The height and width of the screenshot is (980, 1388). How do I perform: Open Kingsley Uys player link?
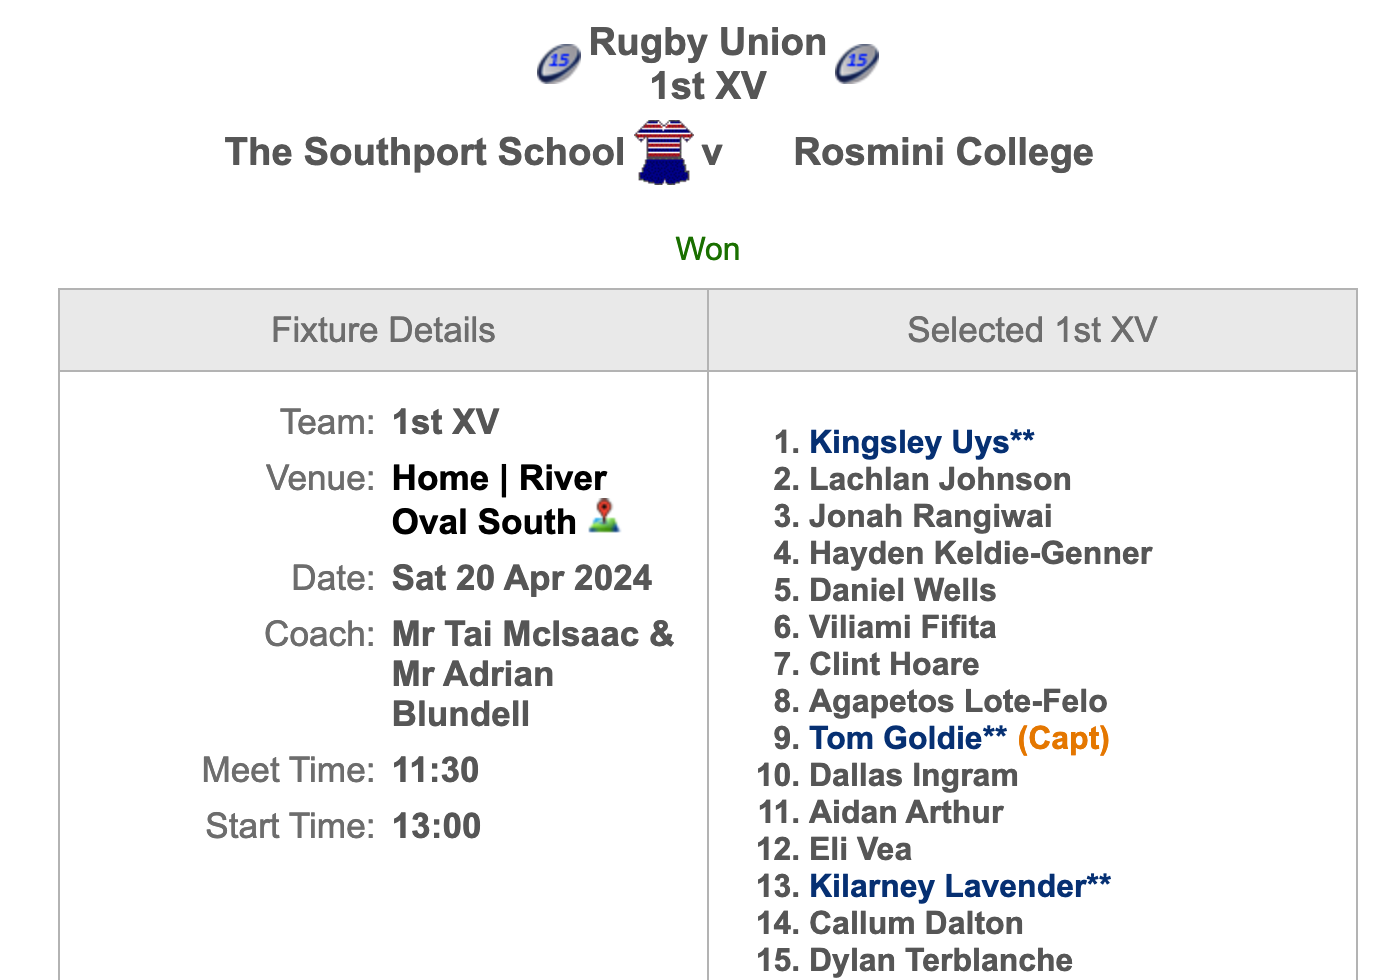pyautogui.click(x=921, y=442)
